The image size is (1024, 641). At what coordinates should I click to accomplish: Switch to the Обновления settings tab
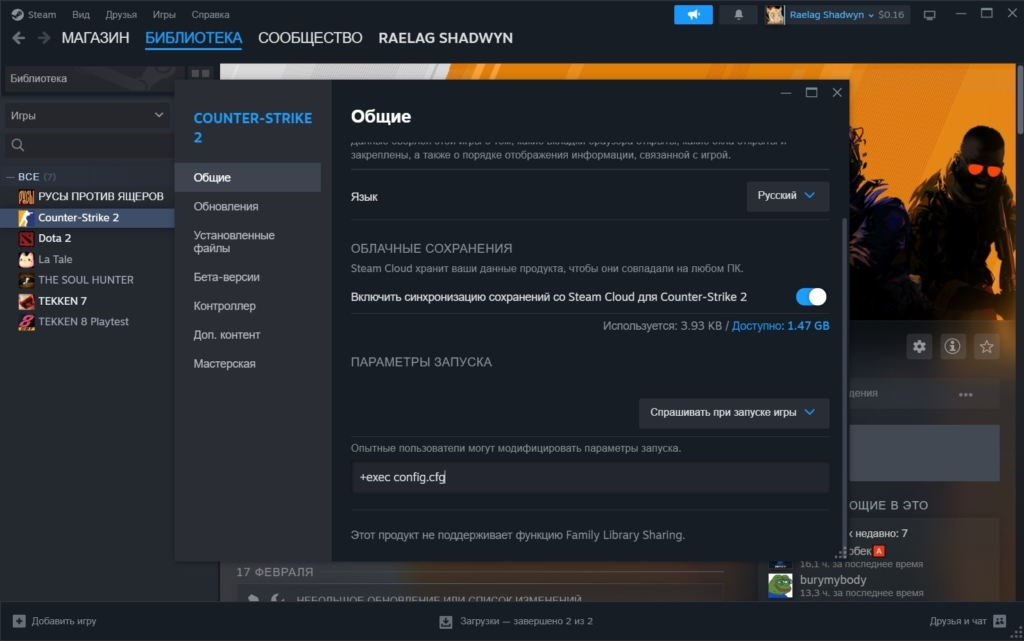point(226,206)
